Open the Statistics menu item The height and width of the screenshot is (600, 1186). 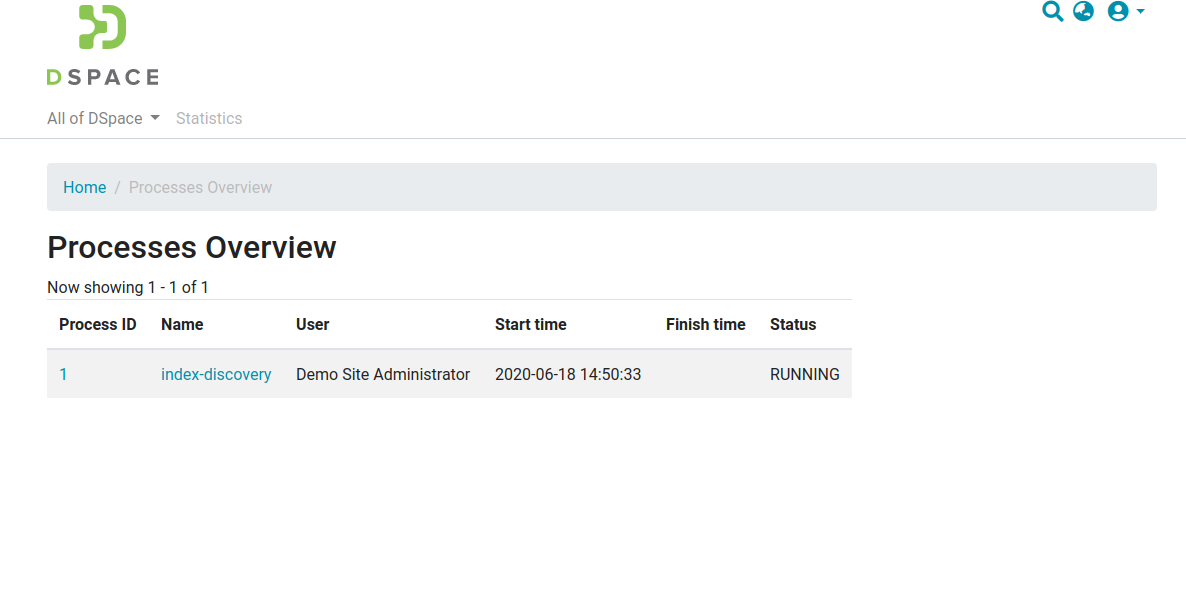(209, 118)
